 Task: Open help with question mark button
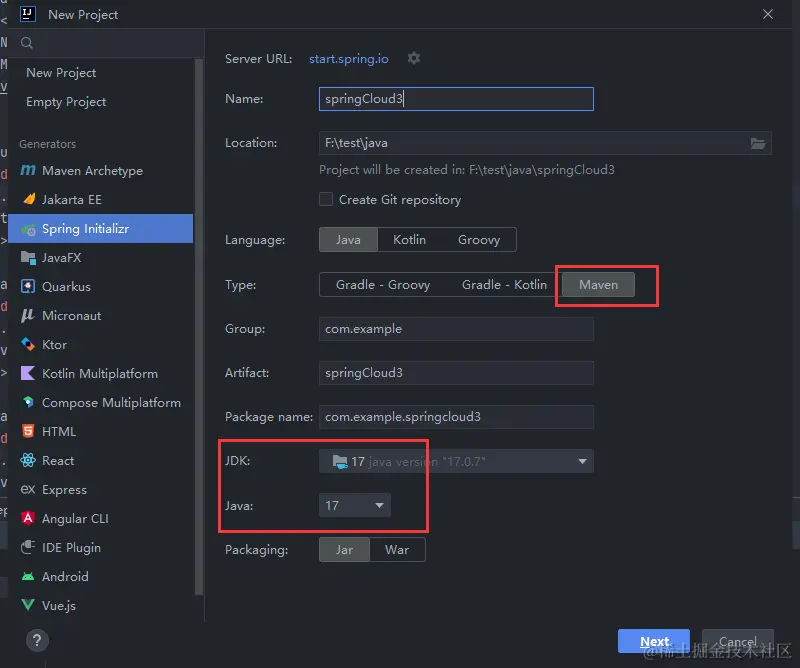[x=37, y=640]
